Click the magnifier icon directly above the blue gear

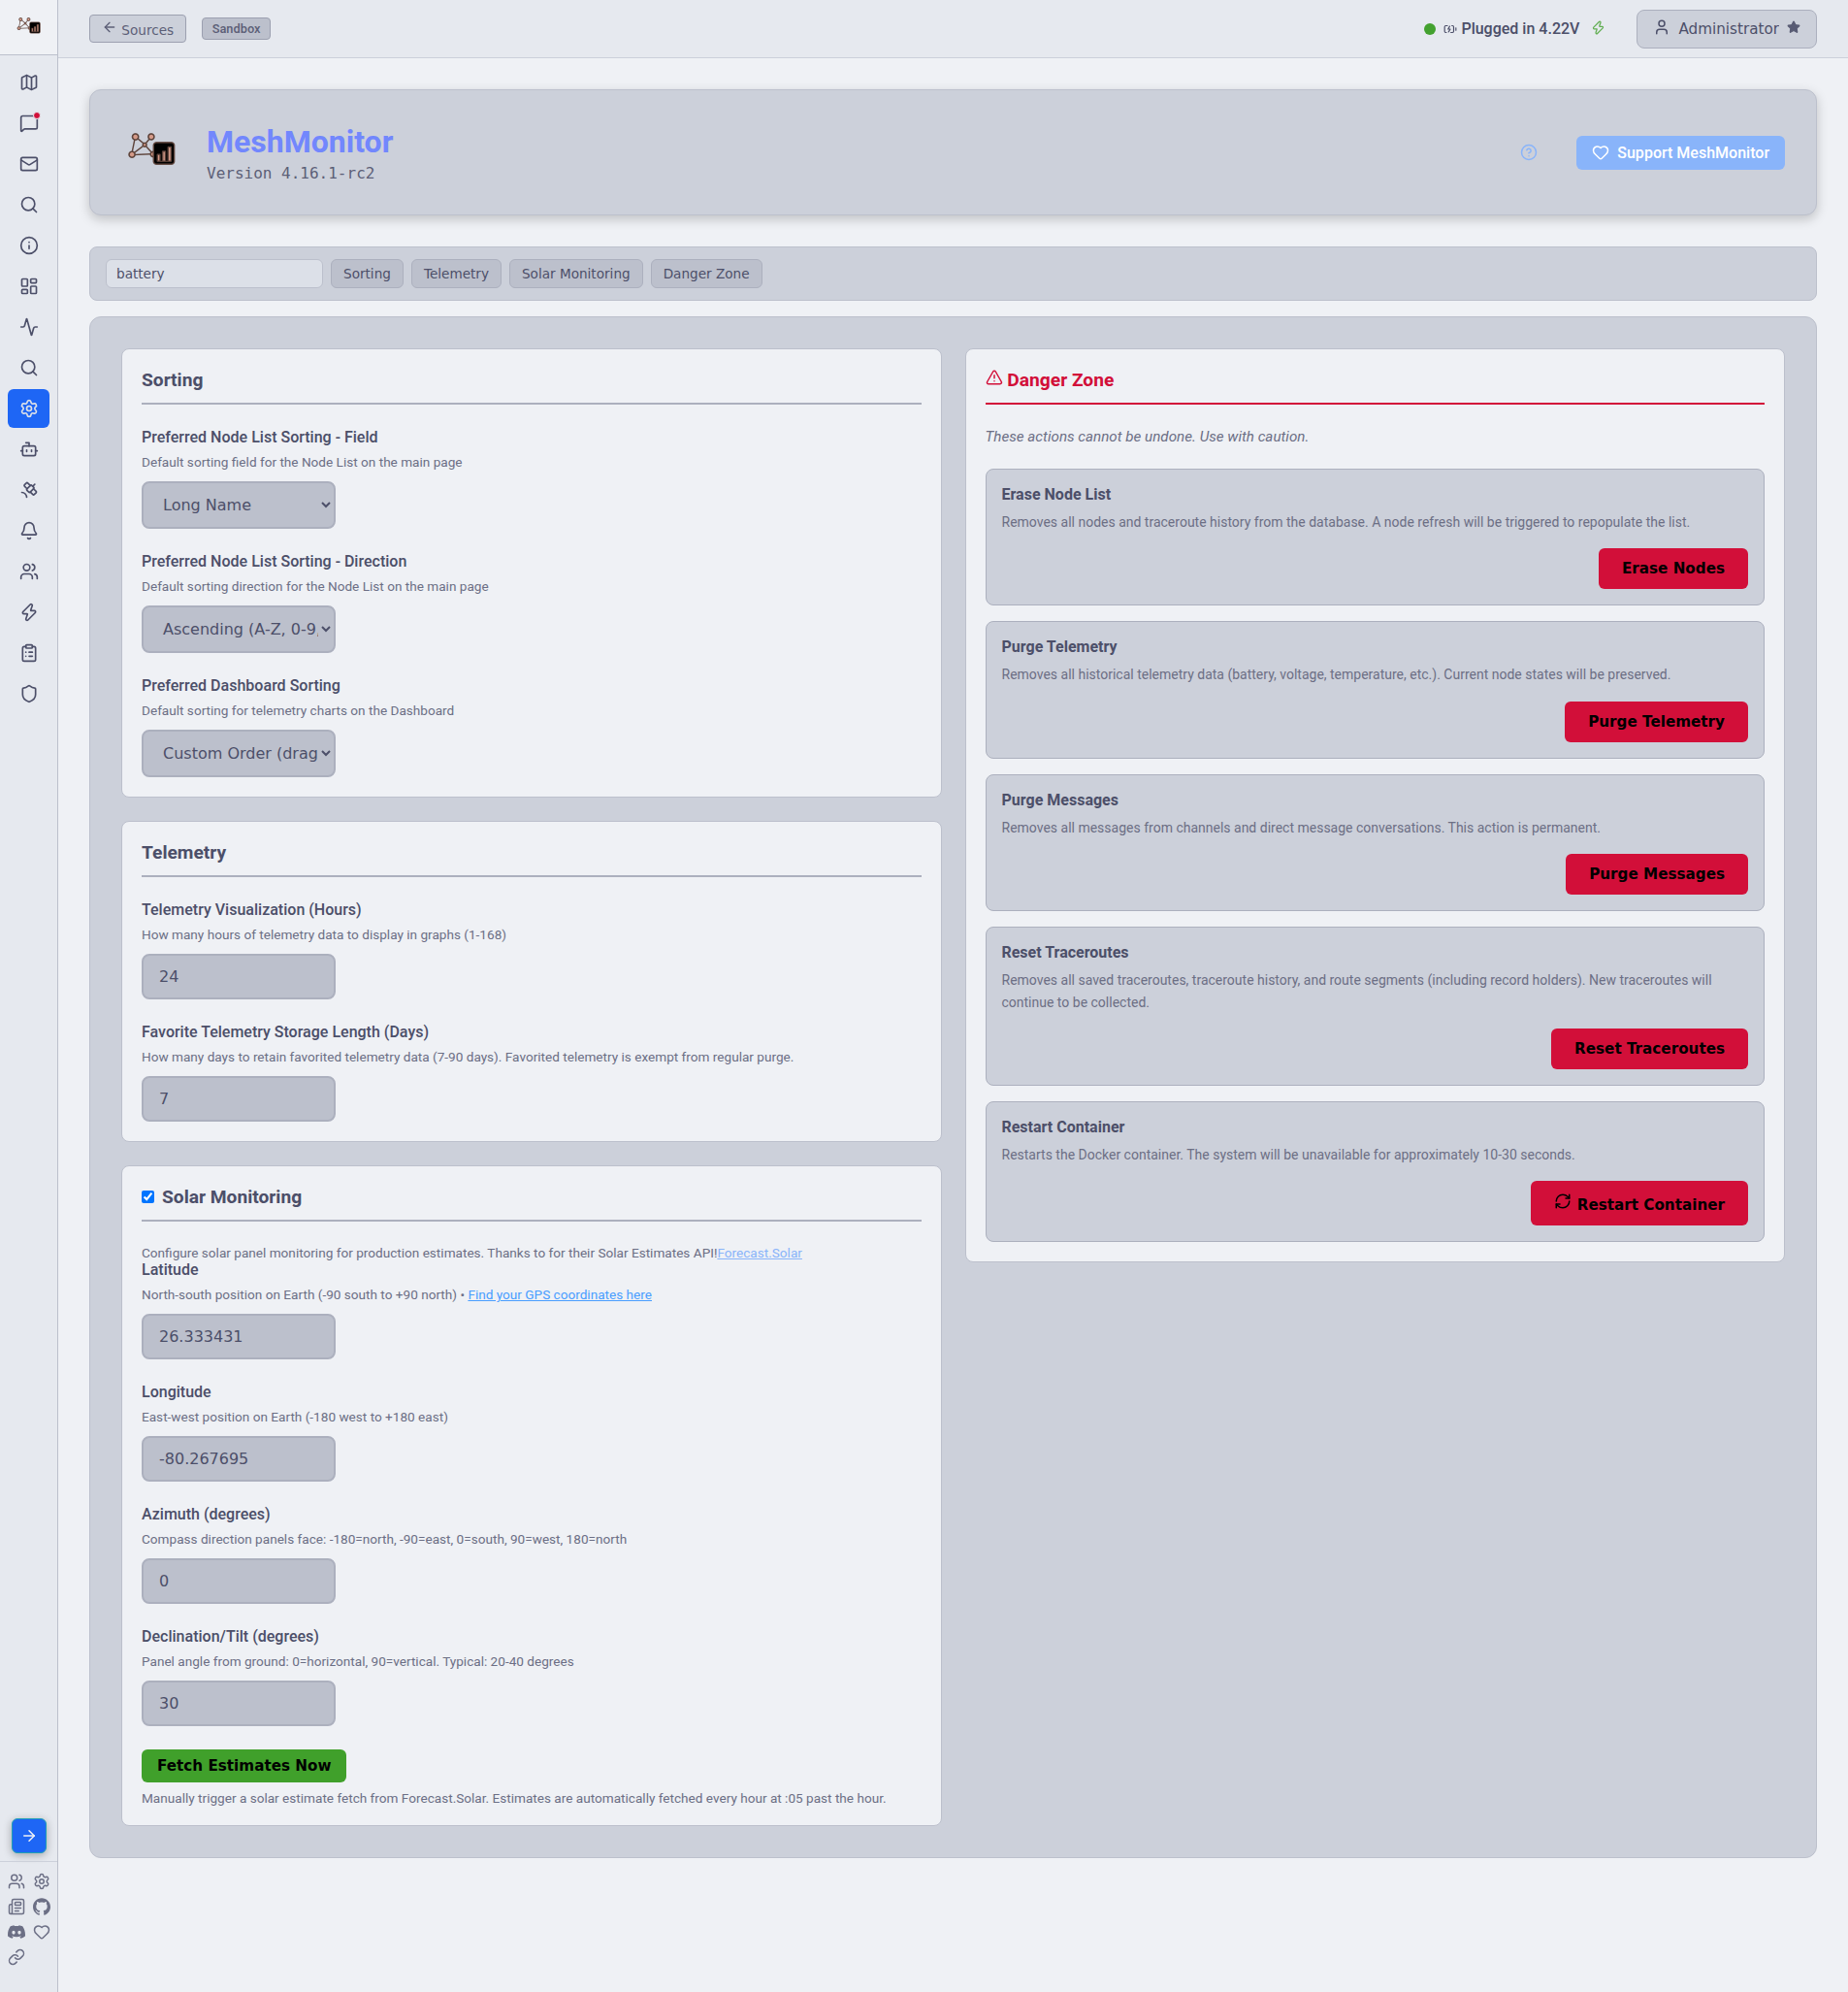[29, 368]
